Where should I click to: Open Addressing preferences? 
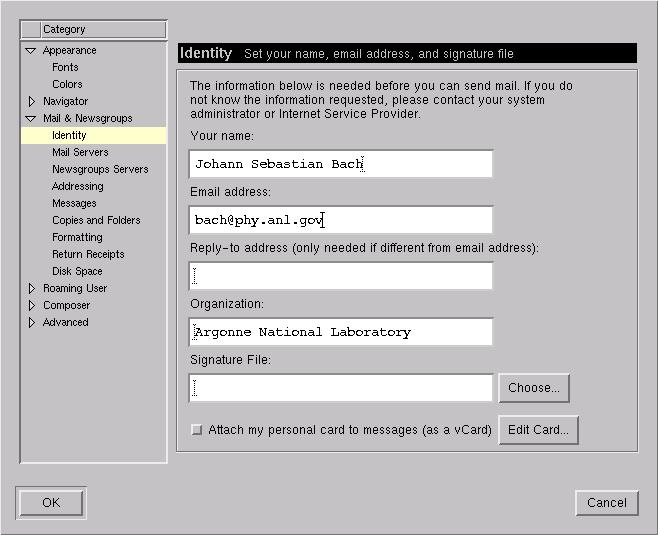tap(78, 186)
